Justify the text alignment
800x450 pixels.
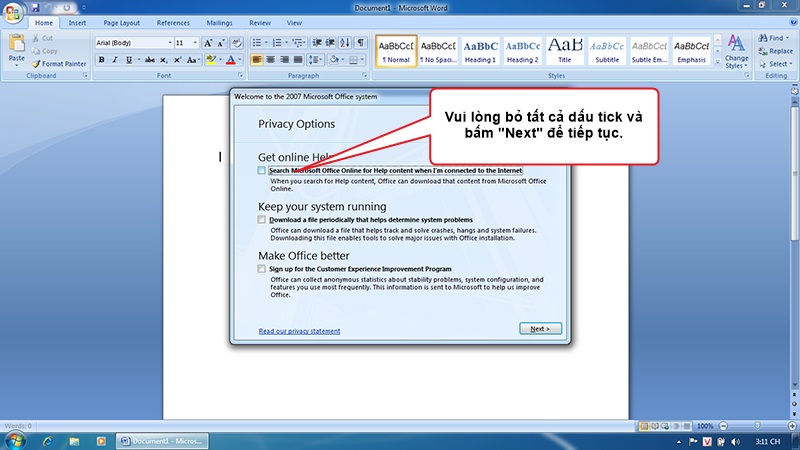point(298,60)
